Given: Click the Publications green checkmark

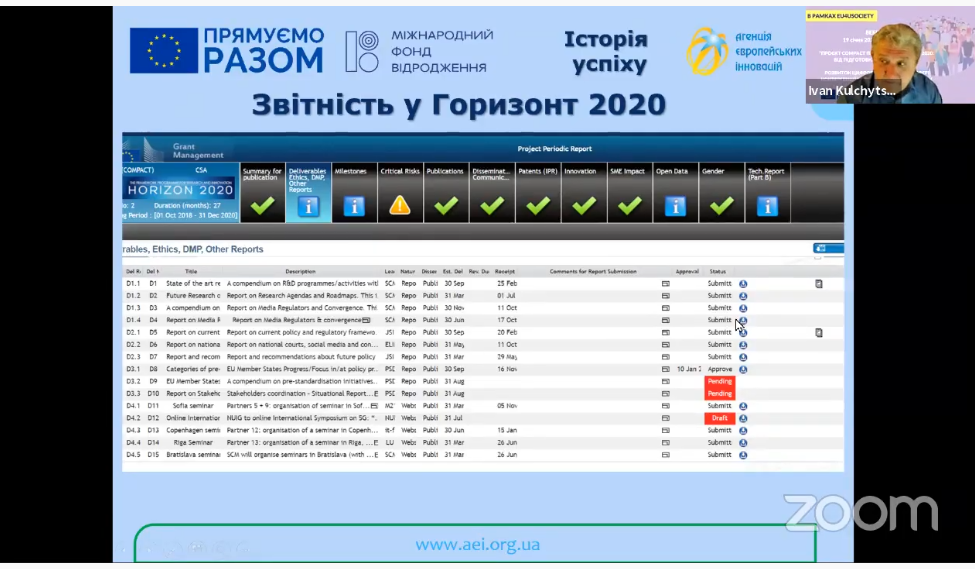Looking at the screenshot, I should [x=446, y=206].
